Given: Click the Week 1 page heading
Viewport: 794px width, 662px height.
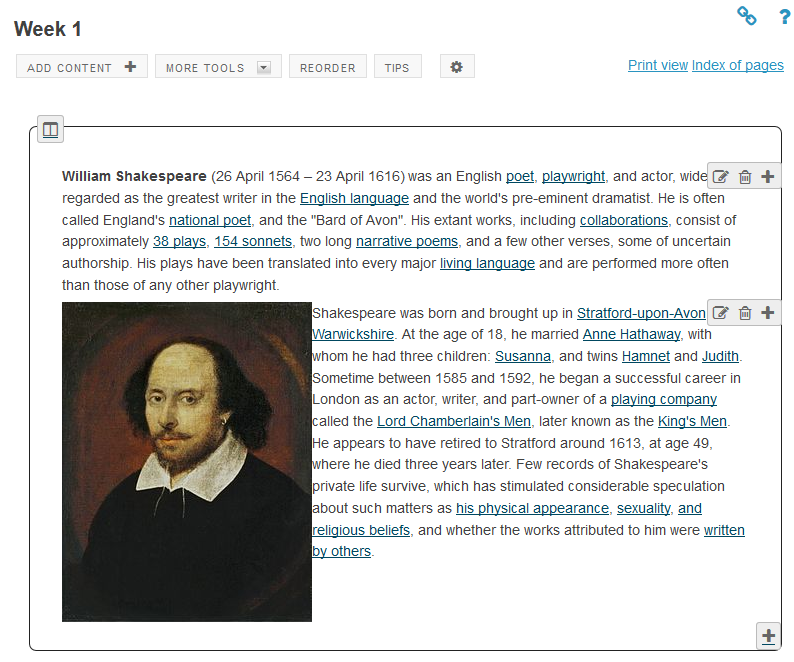Looking at the screenshot, I should point(48,29).
